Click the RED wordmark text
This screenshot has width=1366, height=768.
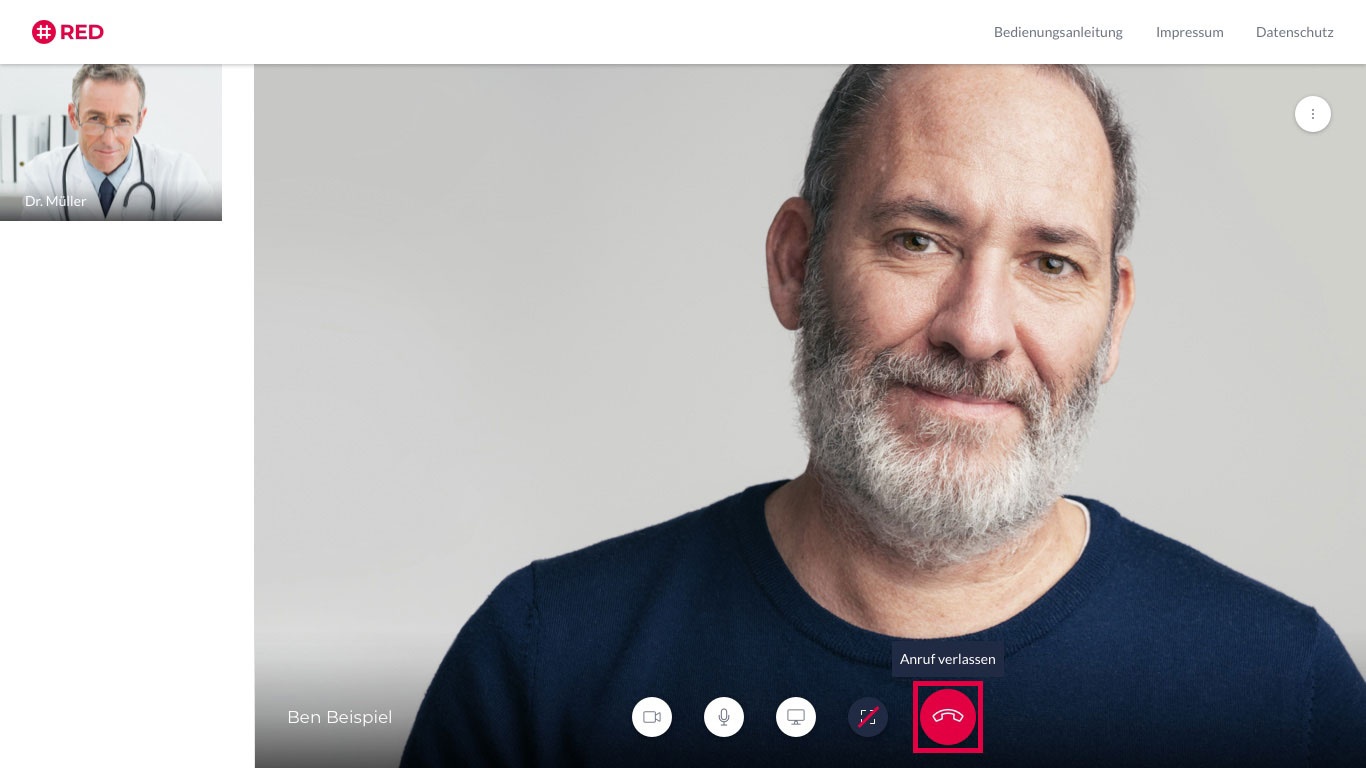coord(82,32)
